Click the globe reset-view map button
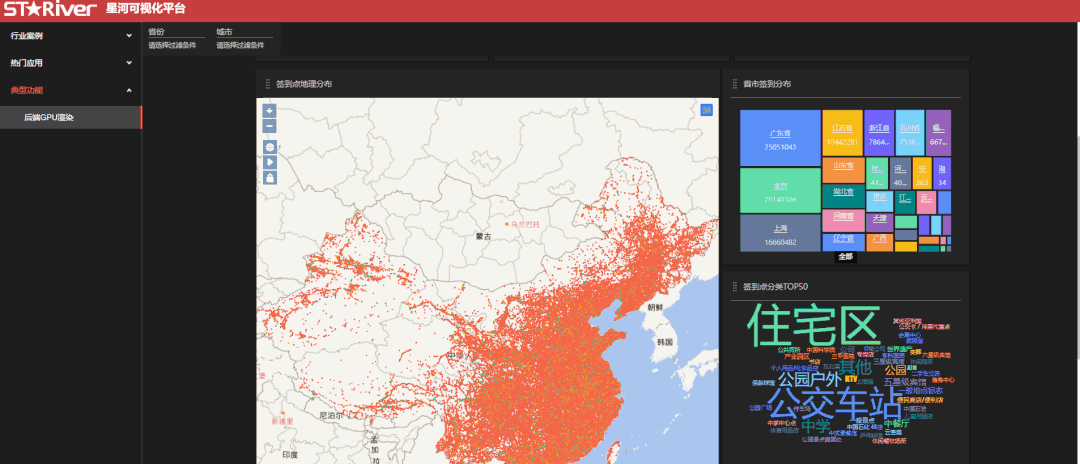 pyautogui.click(x=269, y=147)
